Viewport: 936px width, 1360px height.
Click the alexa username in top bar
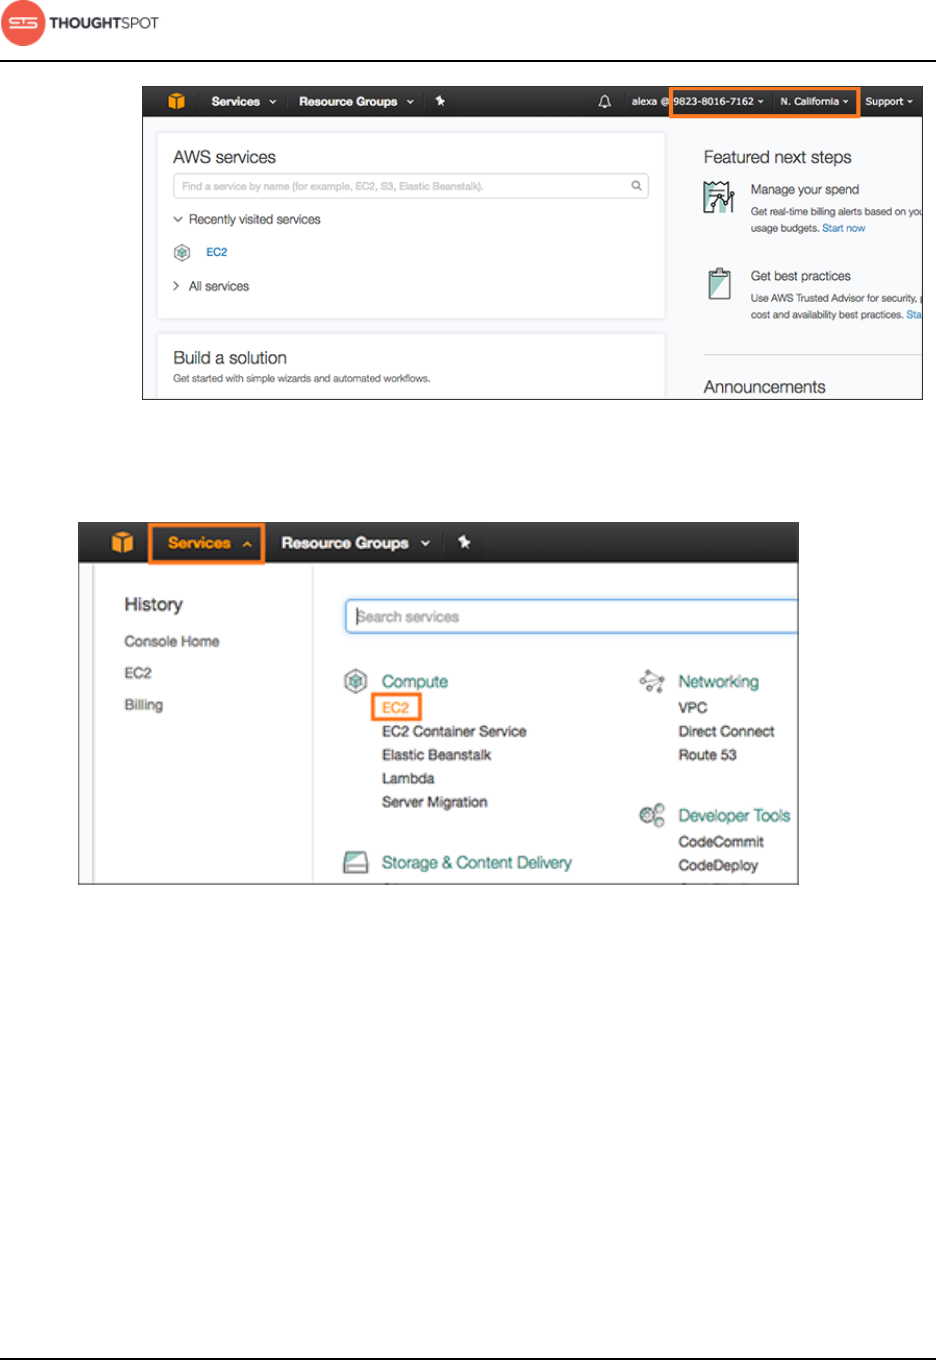pyautogui.click(x=644, y=101)
